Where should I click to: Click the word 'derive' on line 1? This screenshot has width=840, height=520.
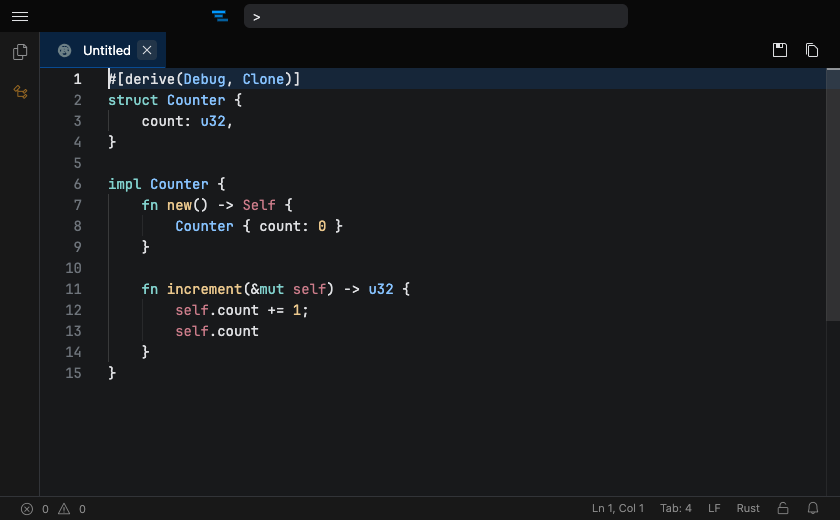click(x=150, y=79)
